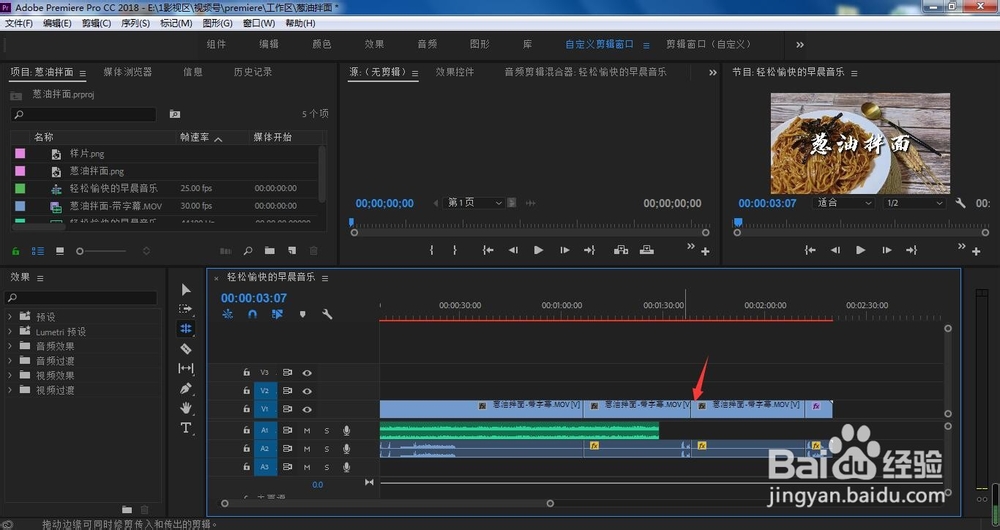Image resolution: width=1000 pixels, height=530 pixels.
Task: Open program monitor settings wrench
Action: 960,203
